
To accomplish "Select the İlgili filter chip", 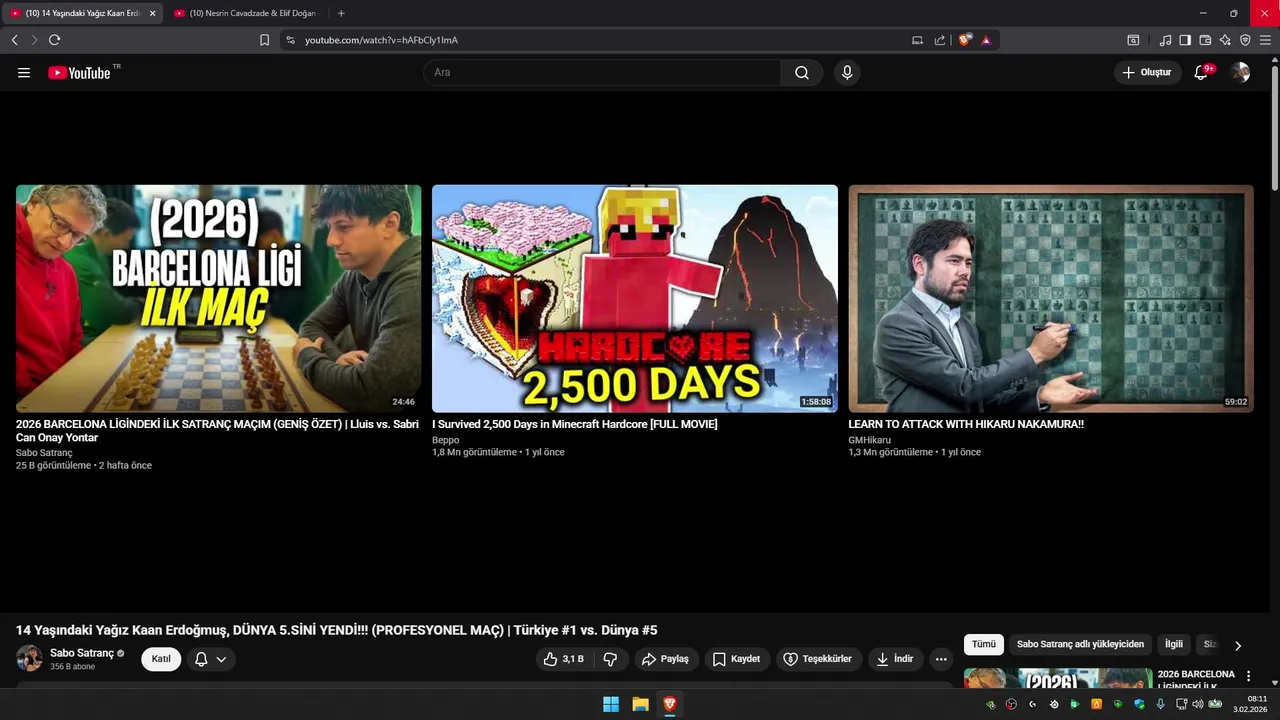I will (x=1174, y=645).
